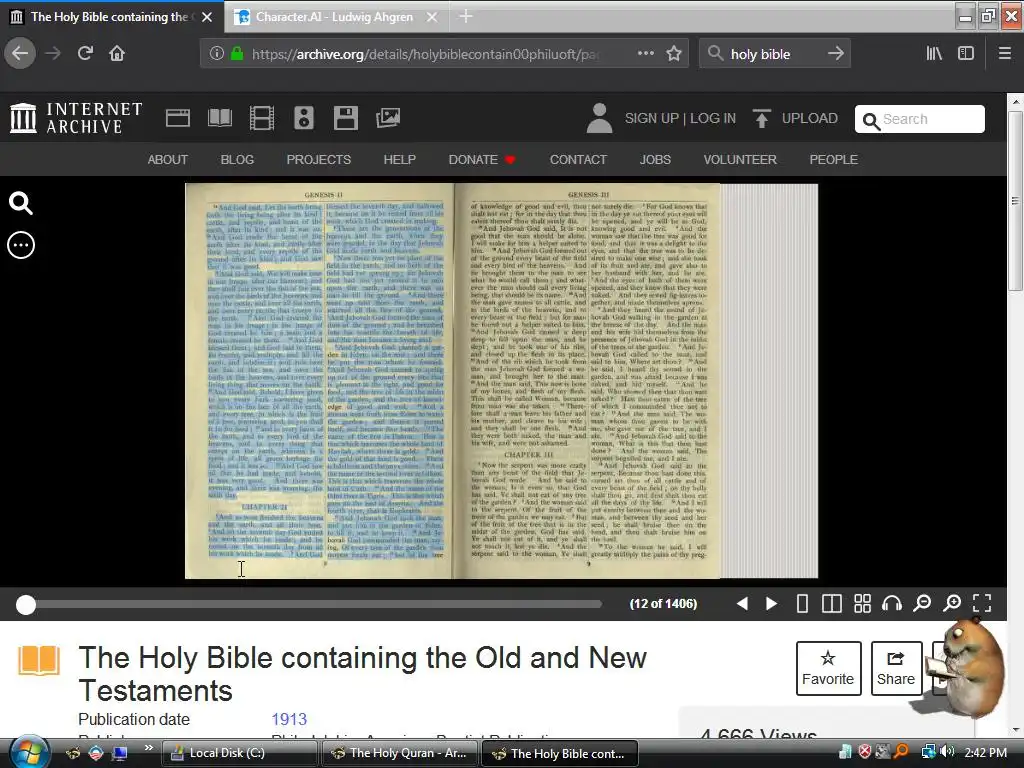Switch to the Character.AI - Ludwig Ahgren tab

click(336, 16)
